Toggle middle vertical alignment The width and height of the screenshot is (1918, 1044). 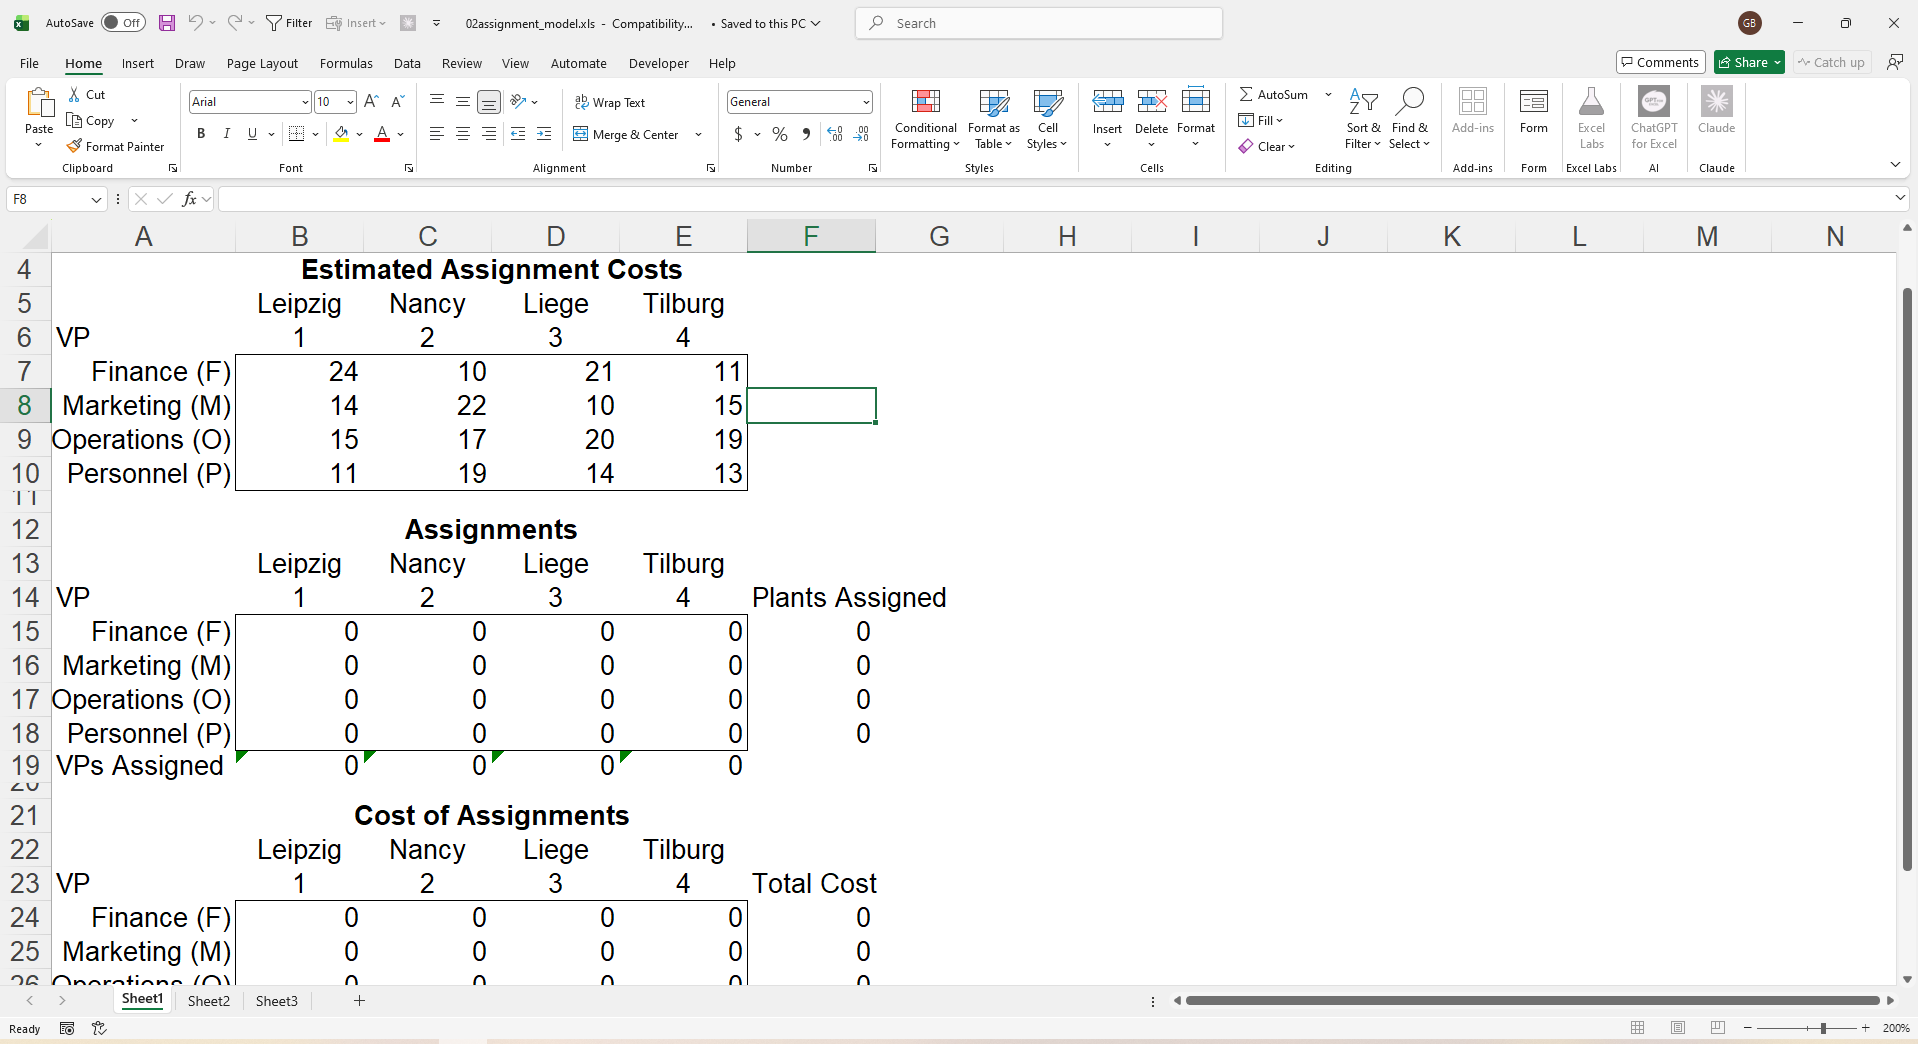click(463, 101)
